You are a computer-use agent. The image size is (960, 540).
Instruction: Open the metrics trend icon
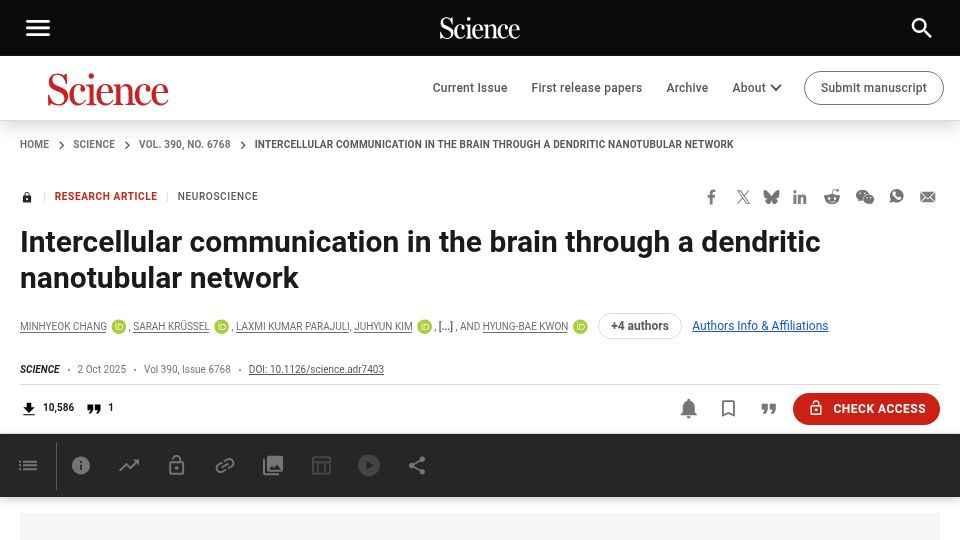point(129,466)
